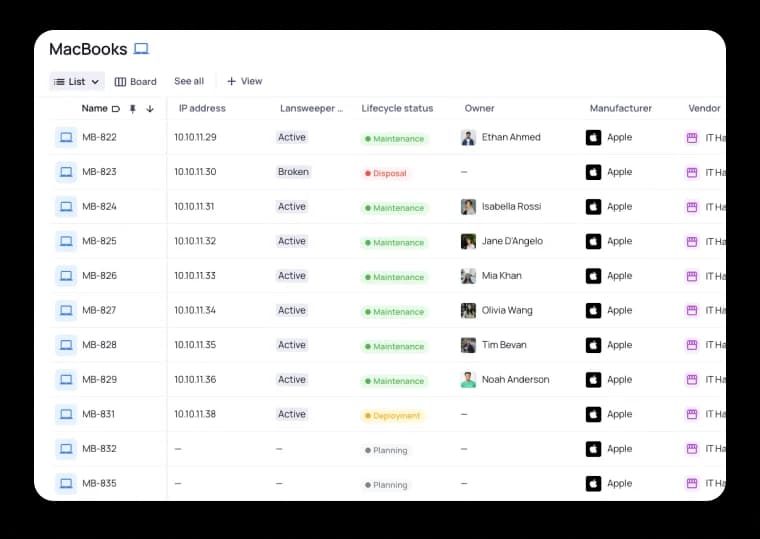760x539 pixels.
Task: Click the pin icon in Name header
Action: click(x=132, y=109)
